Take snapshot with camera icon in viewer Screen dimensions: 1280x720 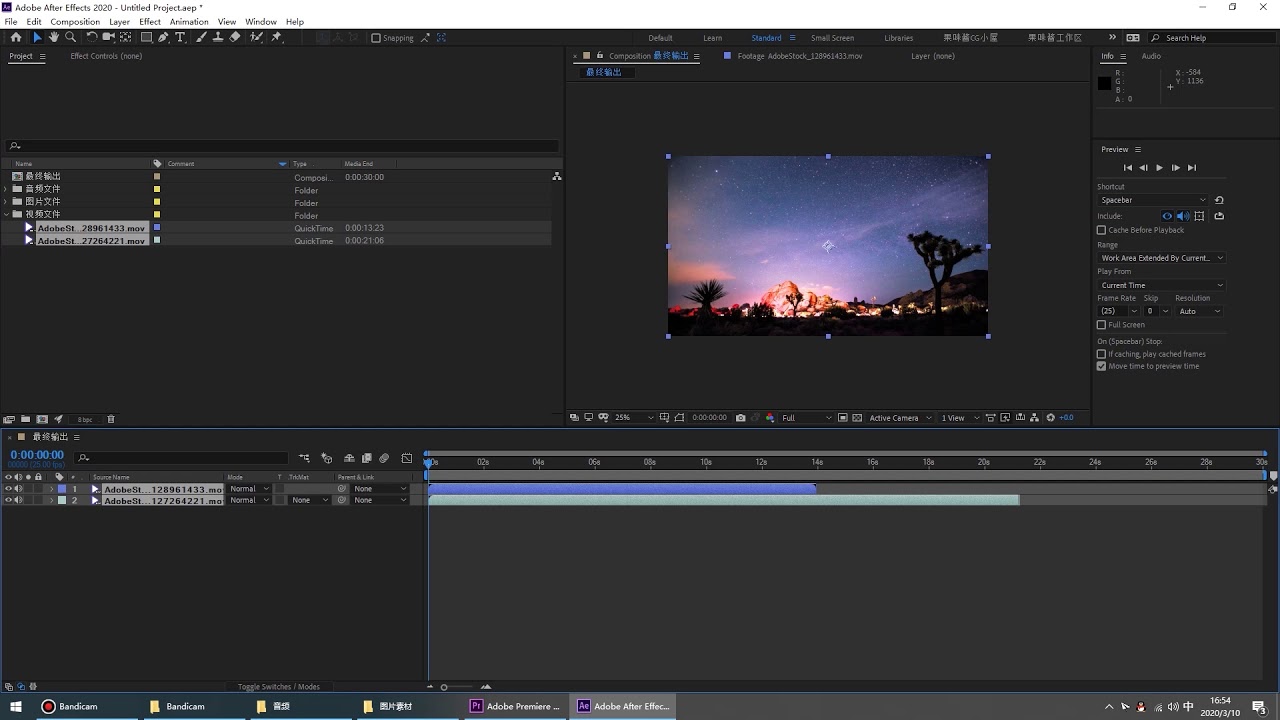click(740, 418)
